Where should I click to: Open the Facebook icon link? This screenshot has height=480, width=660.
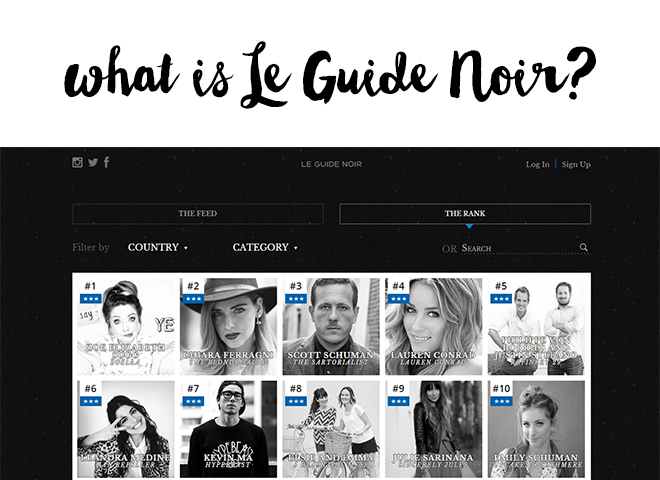pyautogui.click(x=106, y=162)
